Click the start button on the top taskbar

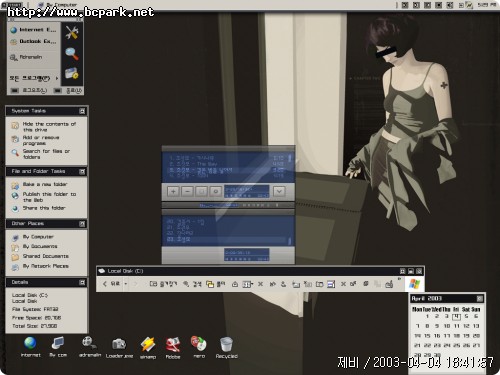click(12, 4)
